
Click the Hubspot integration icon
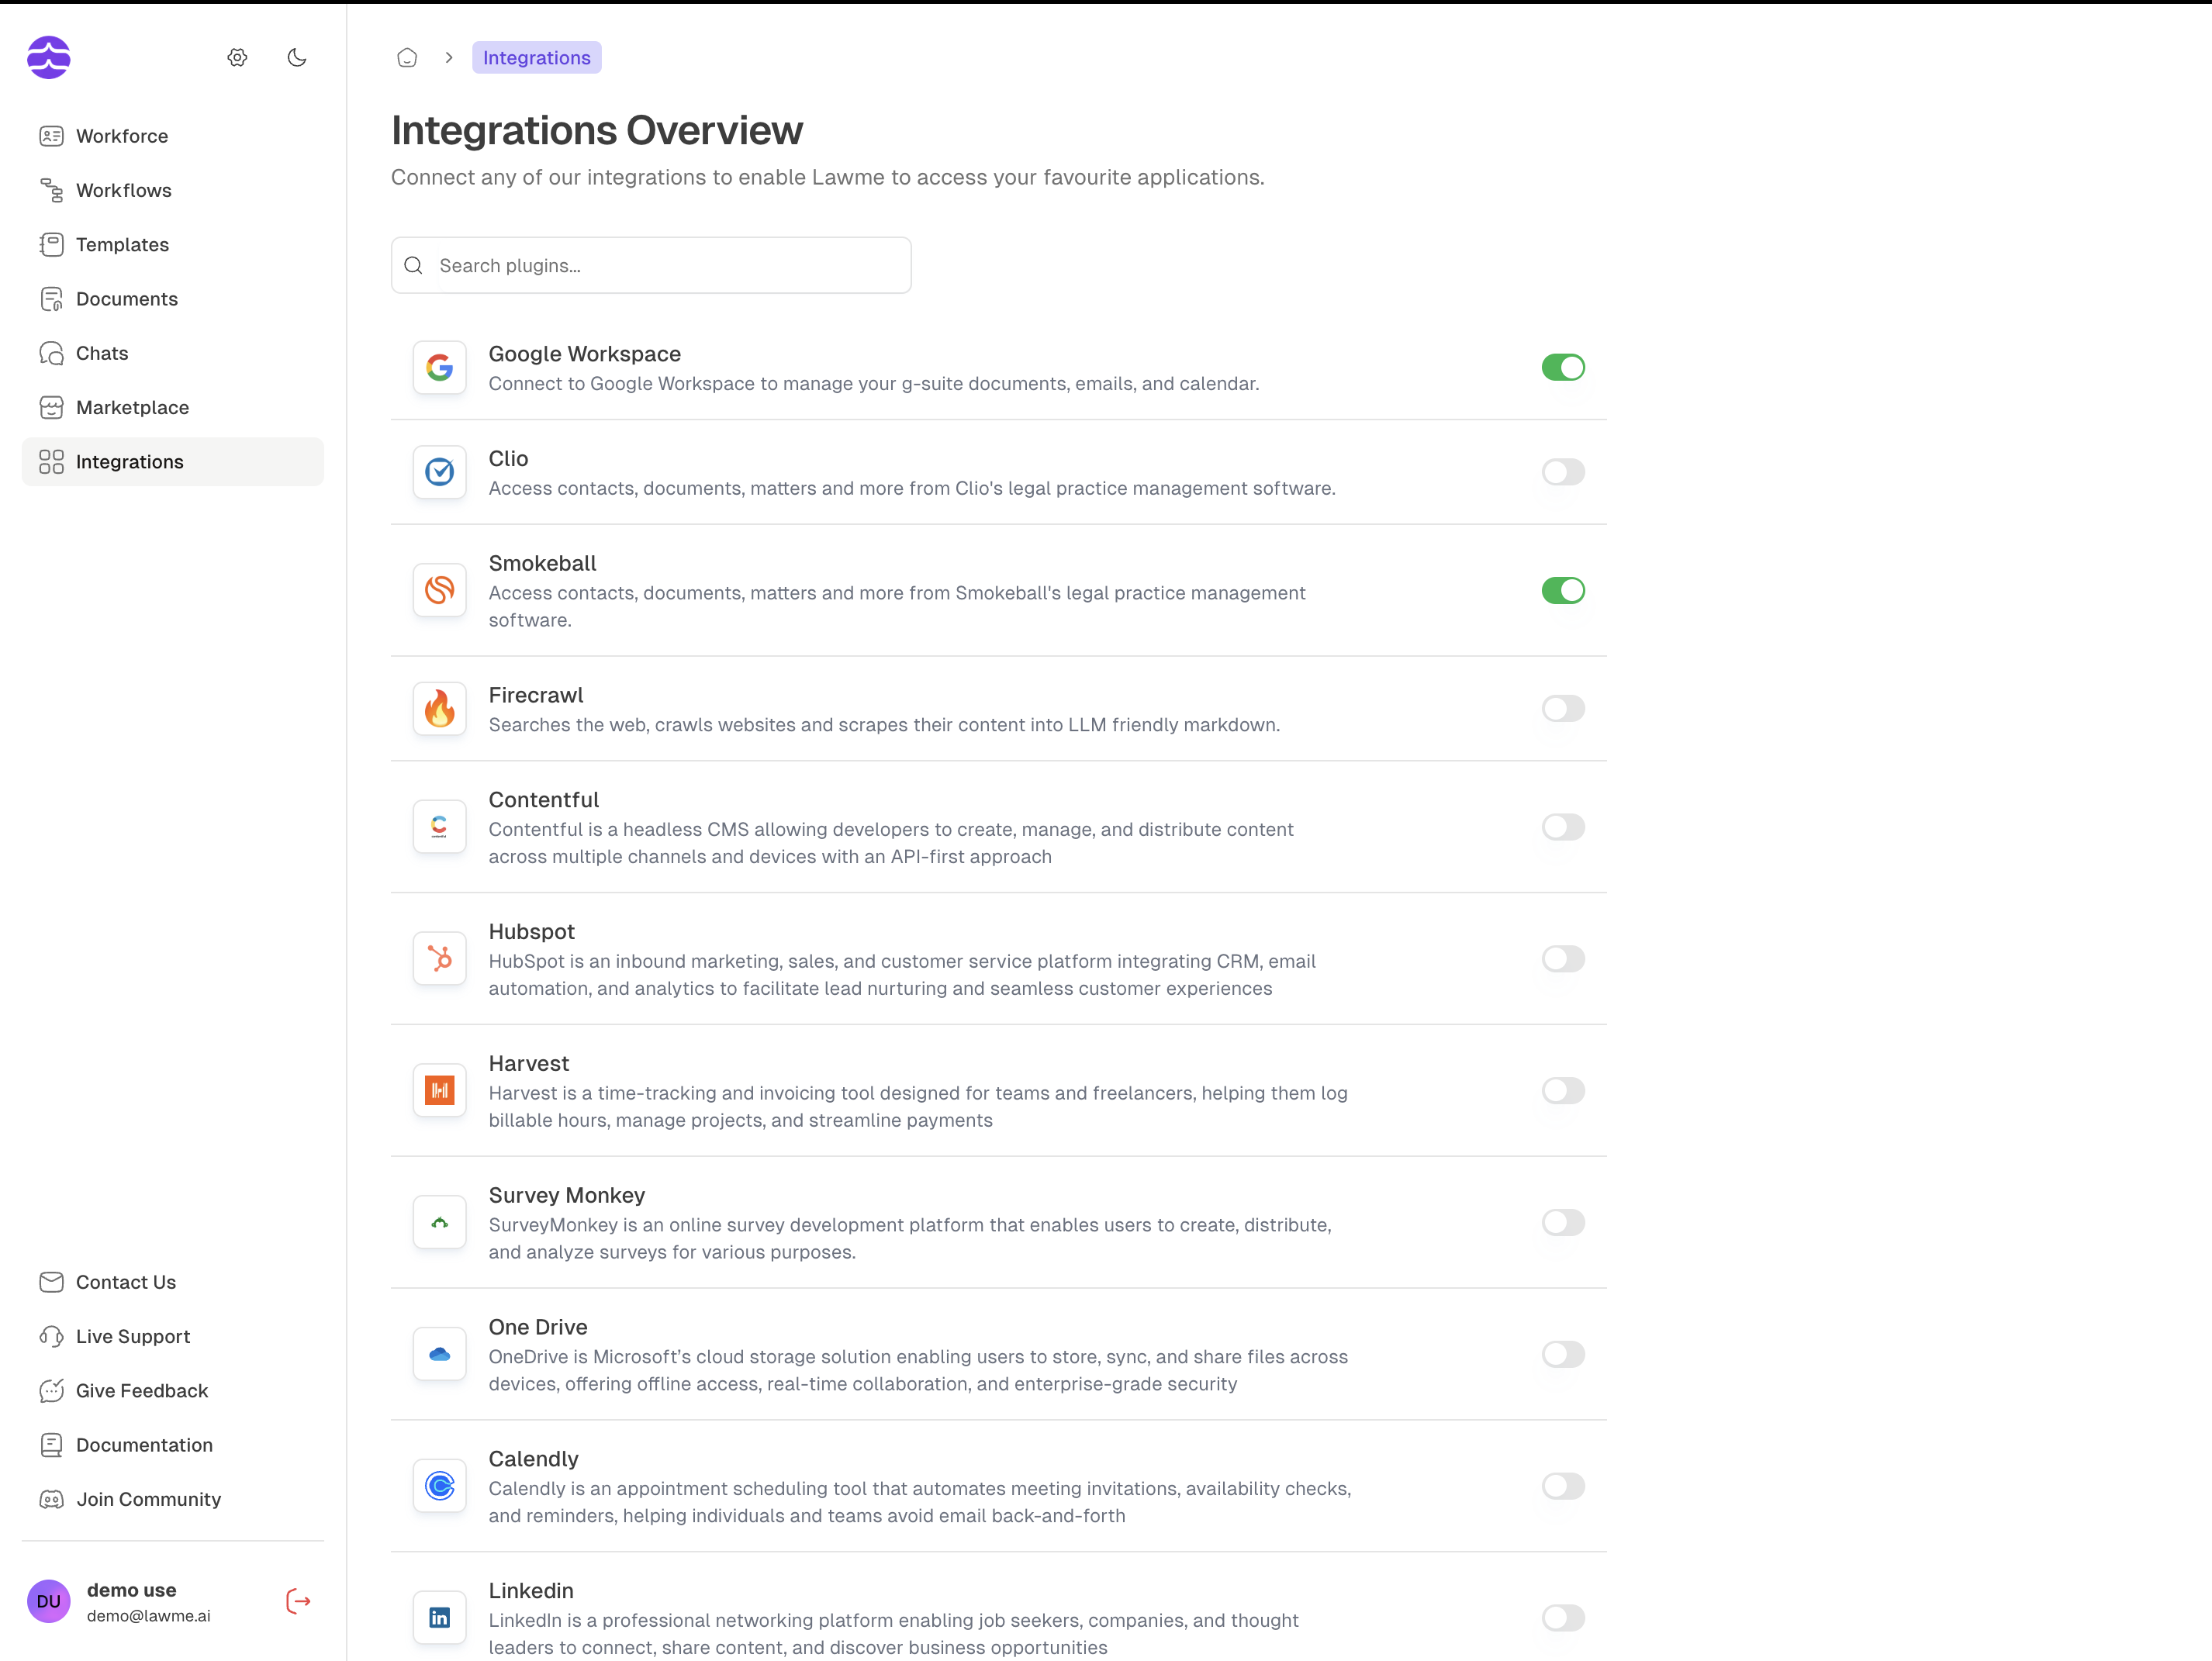[x=439, y=959]
